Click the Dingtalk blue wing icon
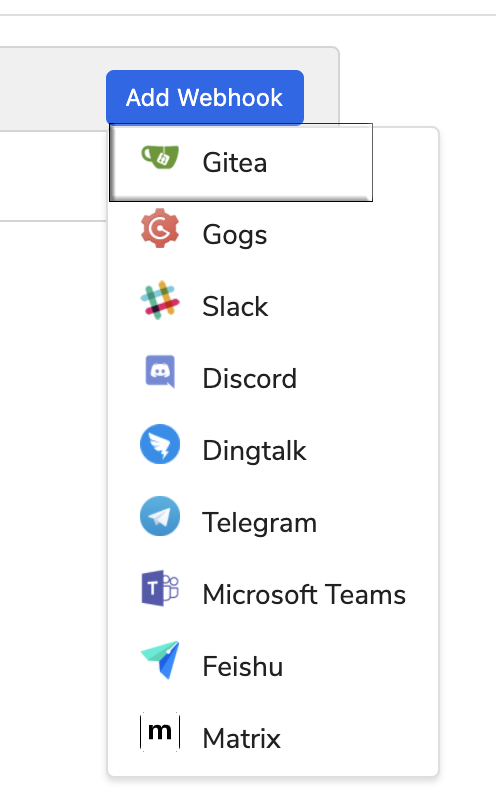 160,444
